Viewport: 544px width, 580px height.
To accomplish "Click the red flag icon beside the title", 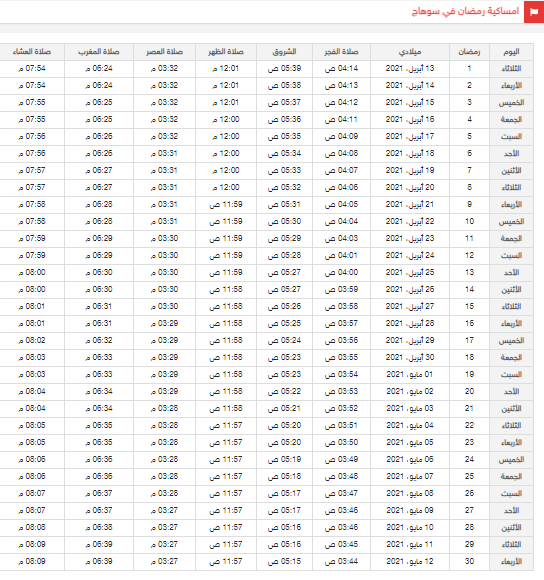I will point(534,12).
